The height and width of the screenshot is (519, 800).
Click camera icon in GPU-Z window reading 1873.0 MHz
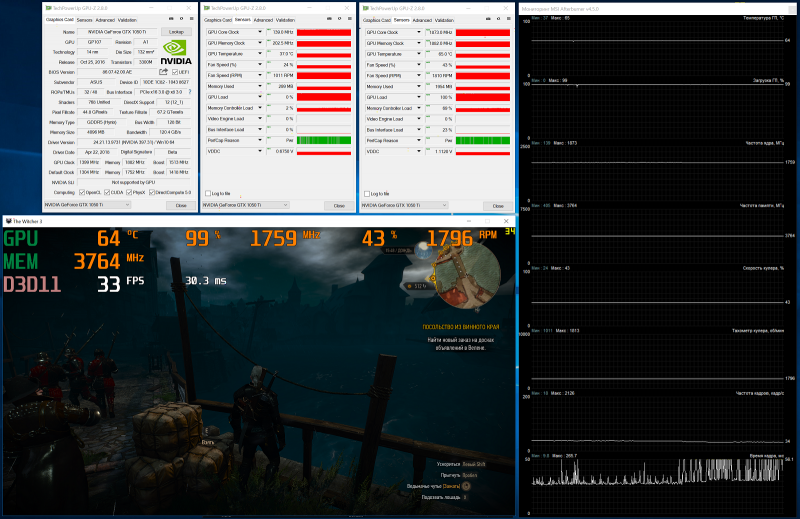click(488, 18)
